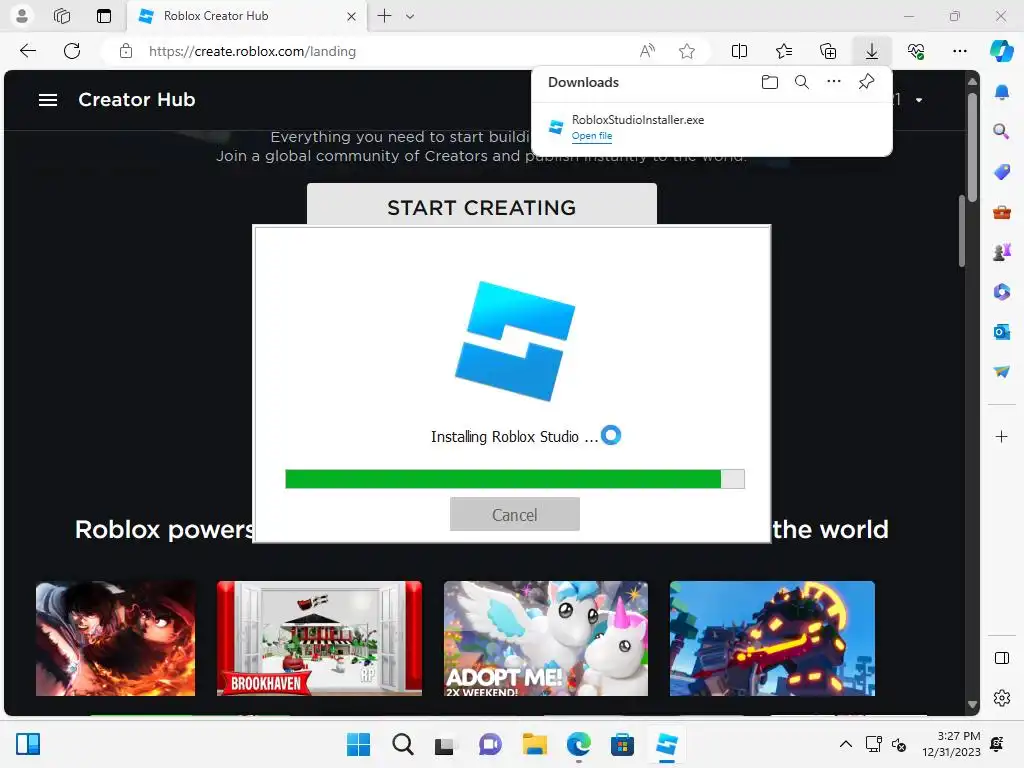
Task: View site information lock icon
Action: click(126, 51)
